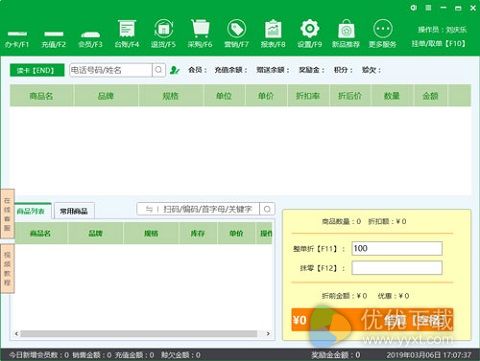Click the 库存 header in product list
The width and height of the screenshot is (480, 361).
click(198, 233)
